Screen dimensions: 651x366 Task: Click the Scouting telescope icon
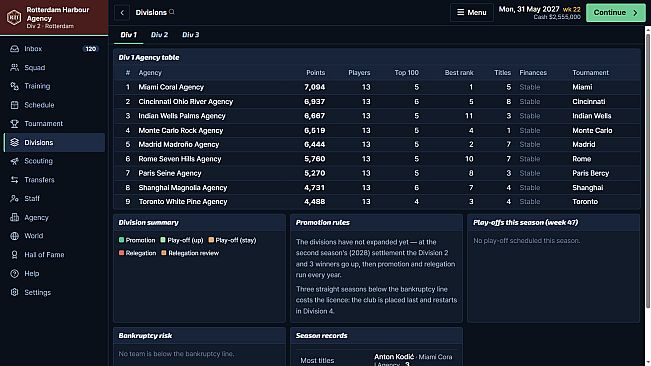(x=15, y=161)
